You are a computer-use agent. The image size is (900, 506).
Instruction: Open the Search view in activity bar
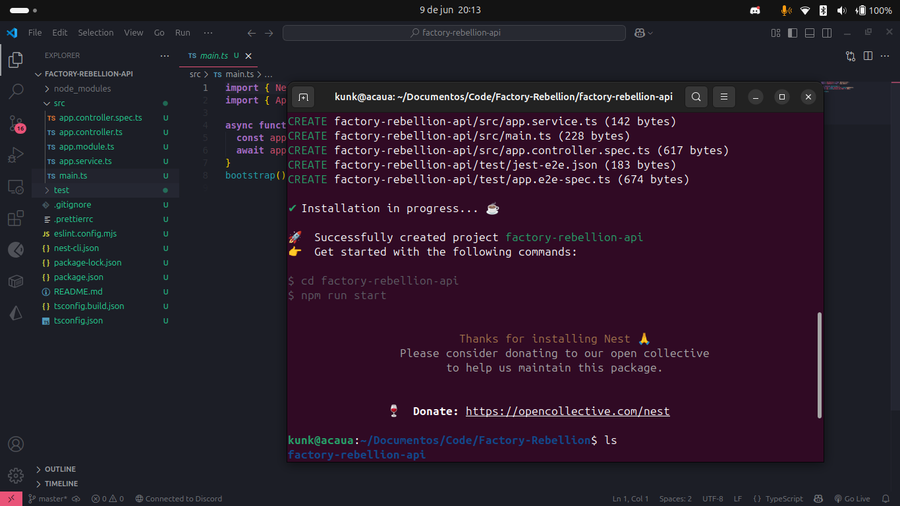click(15, 91)
